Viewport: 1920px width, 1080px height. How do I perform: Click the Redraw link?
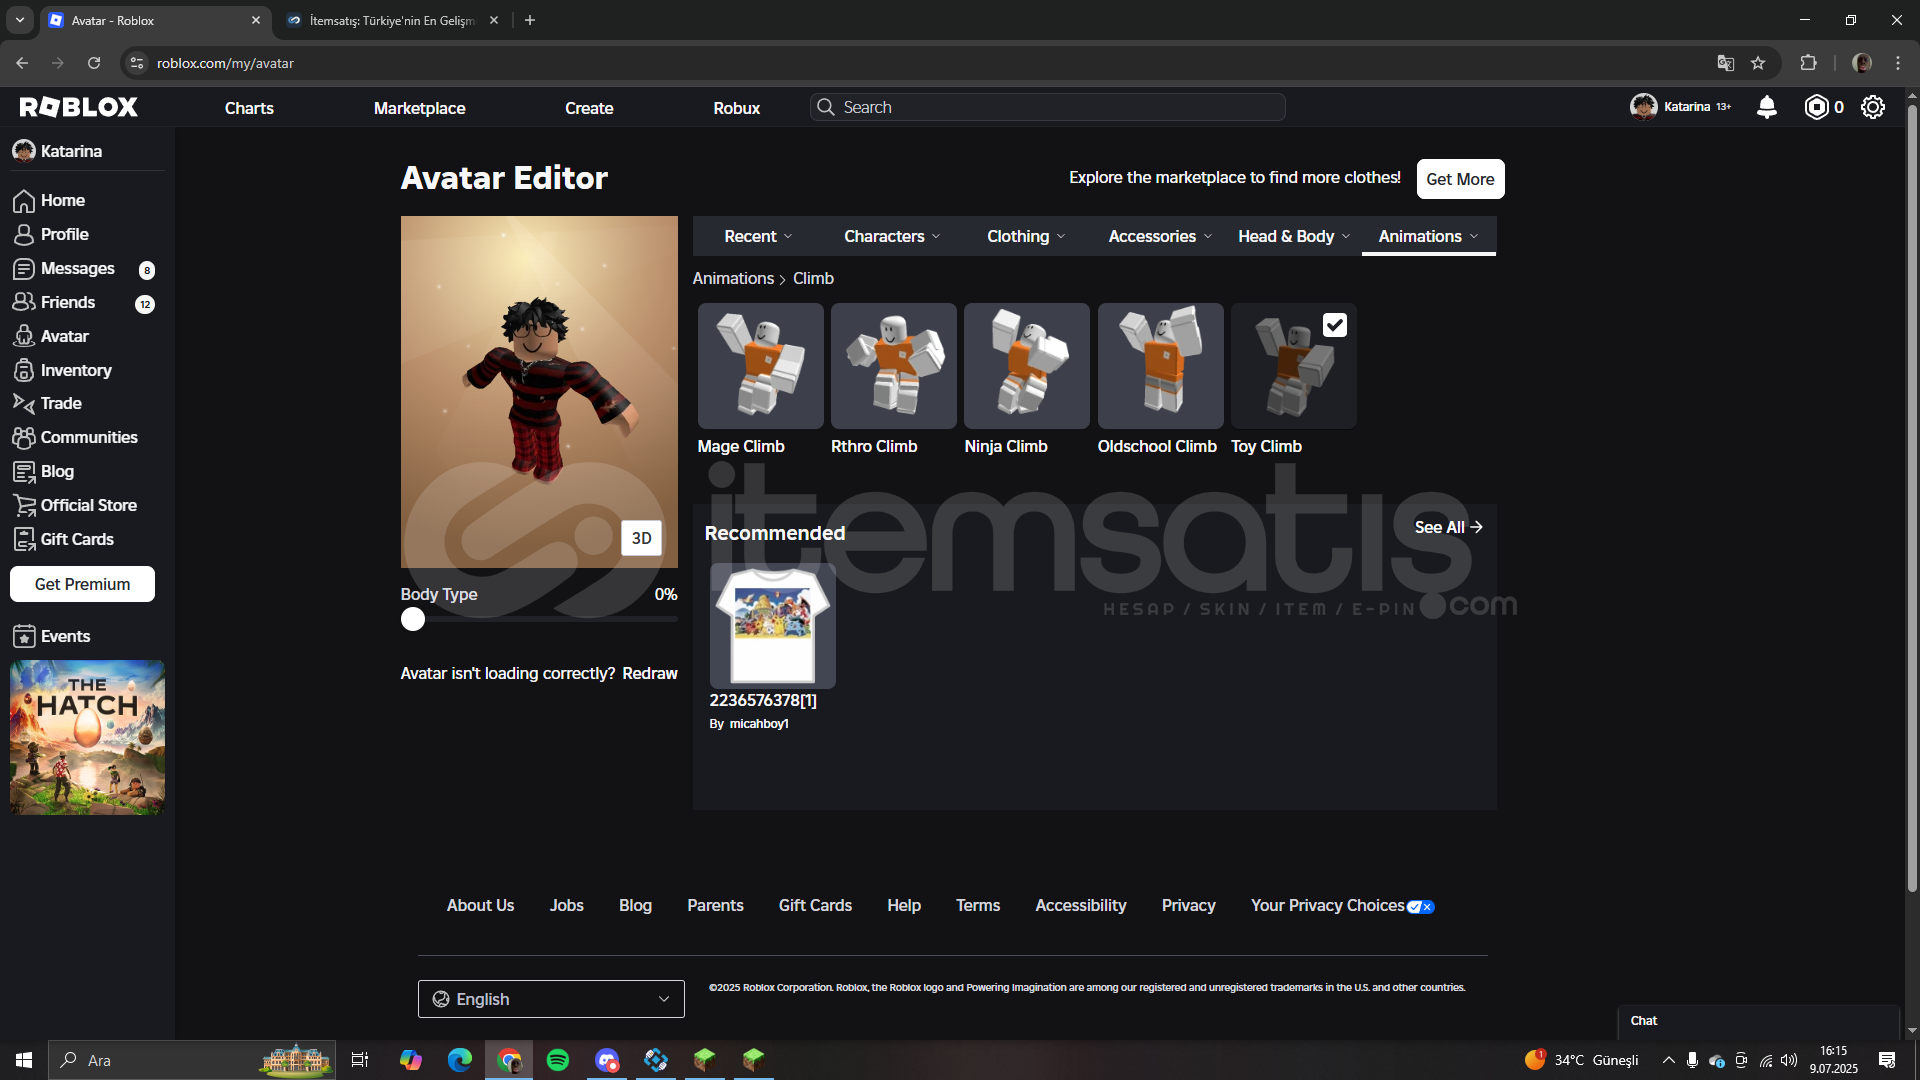point(650,674)
